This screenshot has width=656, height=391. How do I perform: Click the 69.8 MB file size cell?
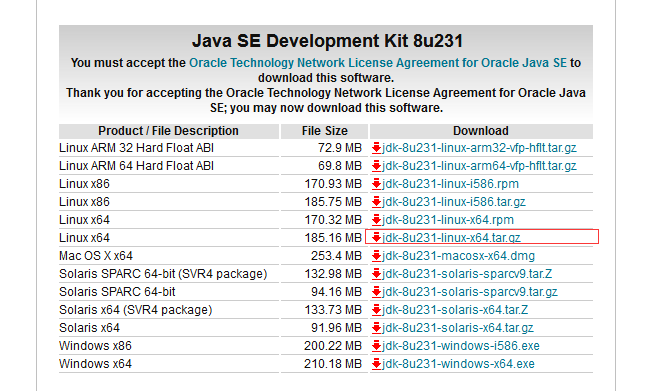340,166
